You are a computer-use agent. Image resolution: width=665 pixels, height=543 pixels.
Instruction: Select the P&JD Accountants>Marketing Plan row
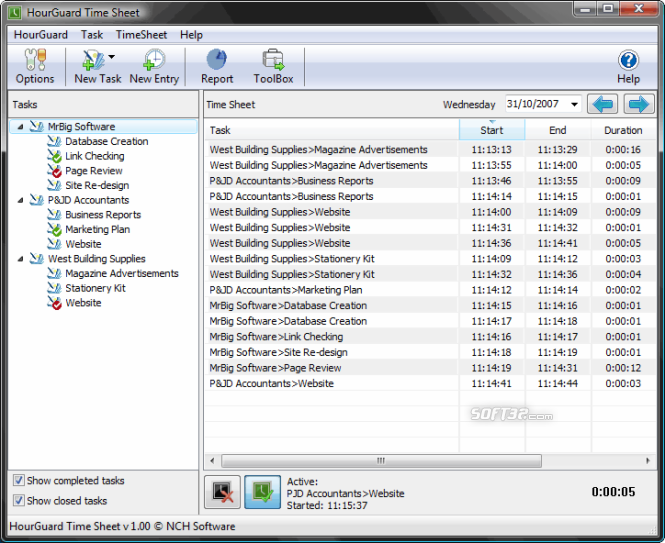tap(430, 290)
